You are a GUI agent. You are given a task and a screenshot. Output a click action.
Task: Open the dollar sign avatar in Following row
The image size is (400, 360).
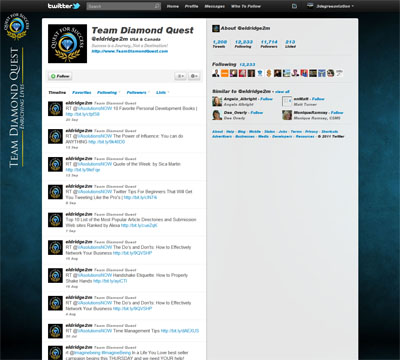pos(269,73)
